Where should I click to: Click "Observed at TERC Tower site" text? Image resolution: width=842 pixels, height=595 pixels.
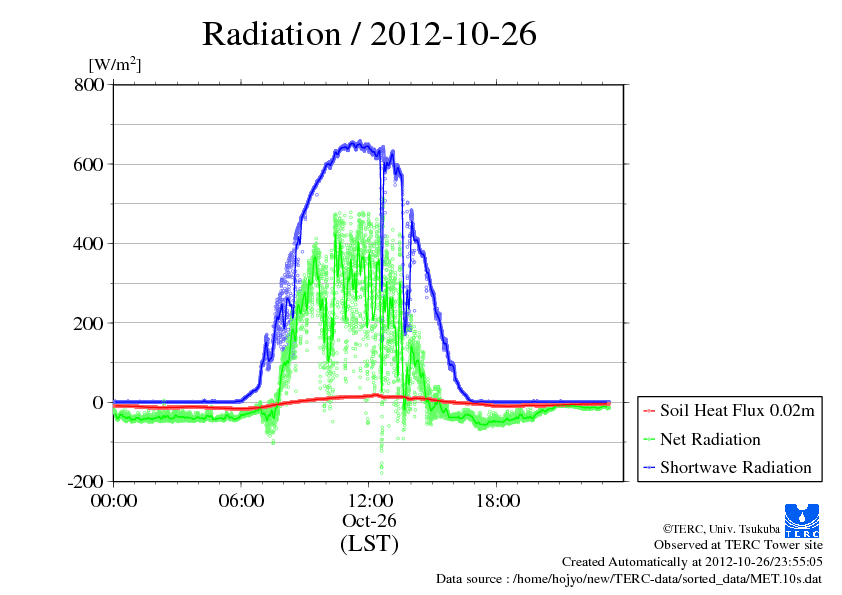tap(738, 545)
